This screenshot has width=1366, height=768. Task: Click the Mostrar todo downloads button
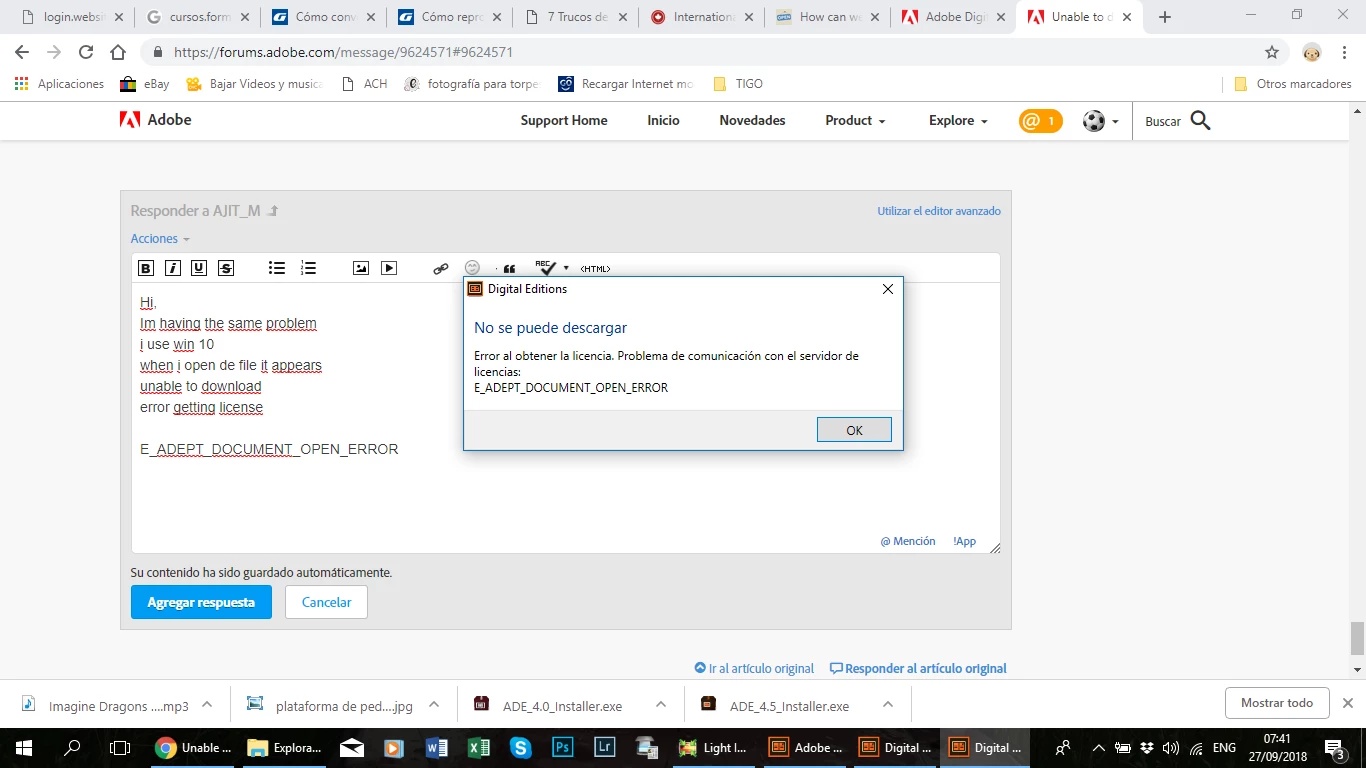coord(1277,703)
